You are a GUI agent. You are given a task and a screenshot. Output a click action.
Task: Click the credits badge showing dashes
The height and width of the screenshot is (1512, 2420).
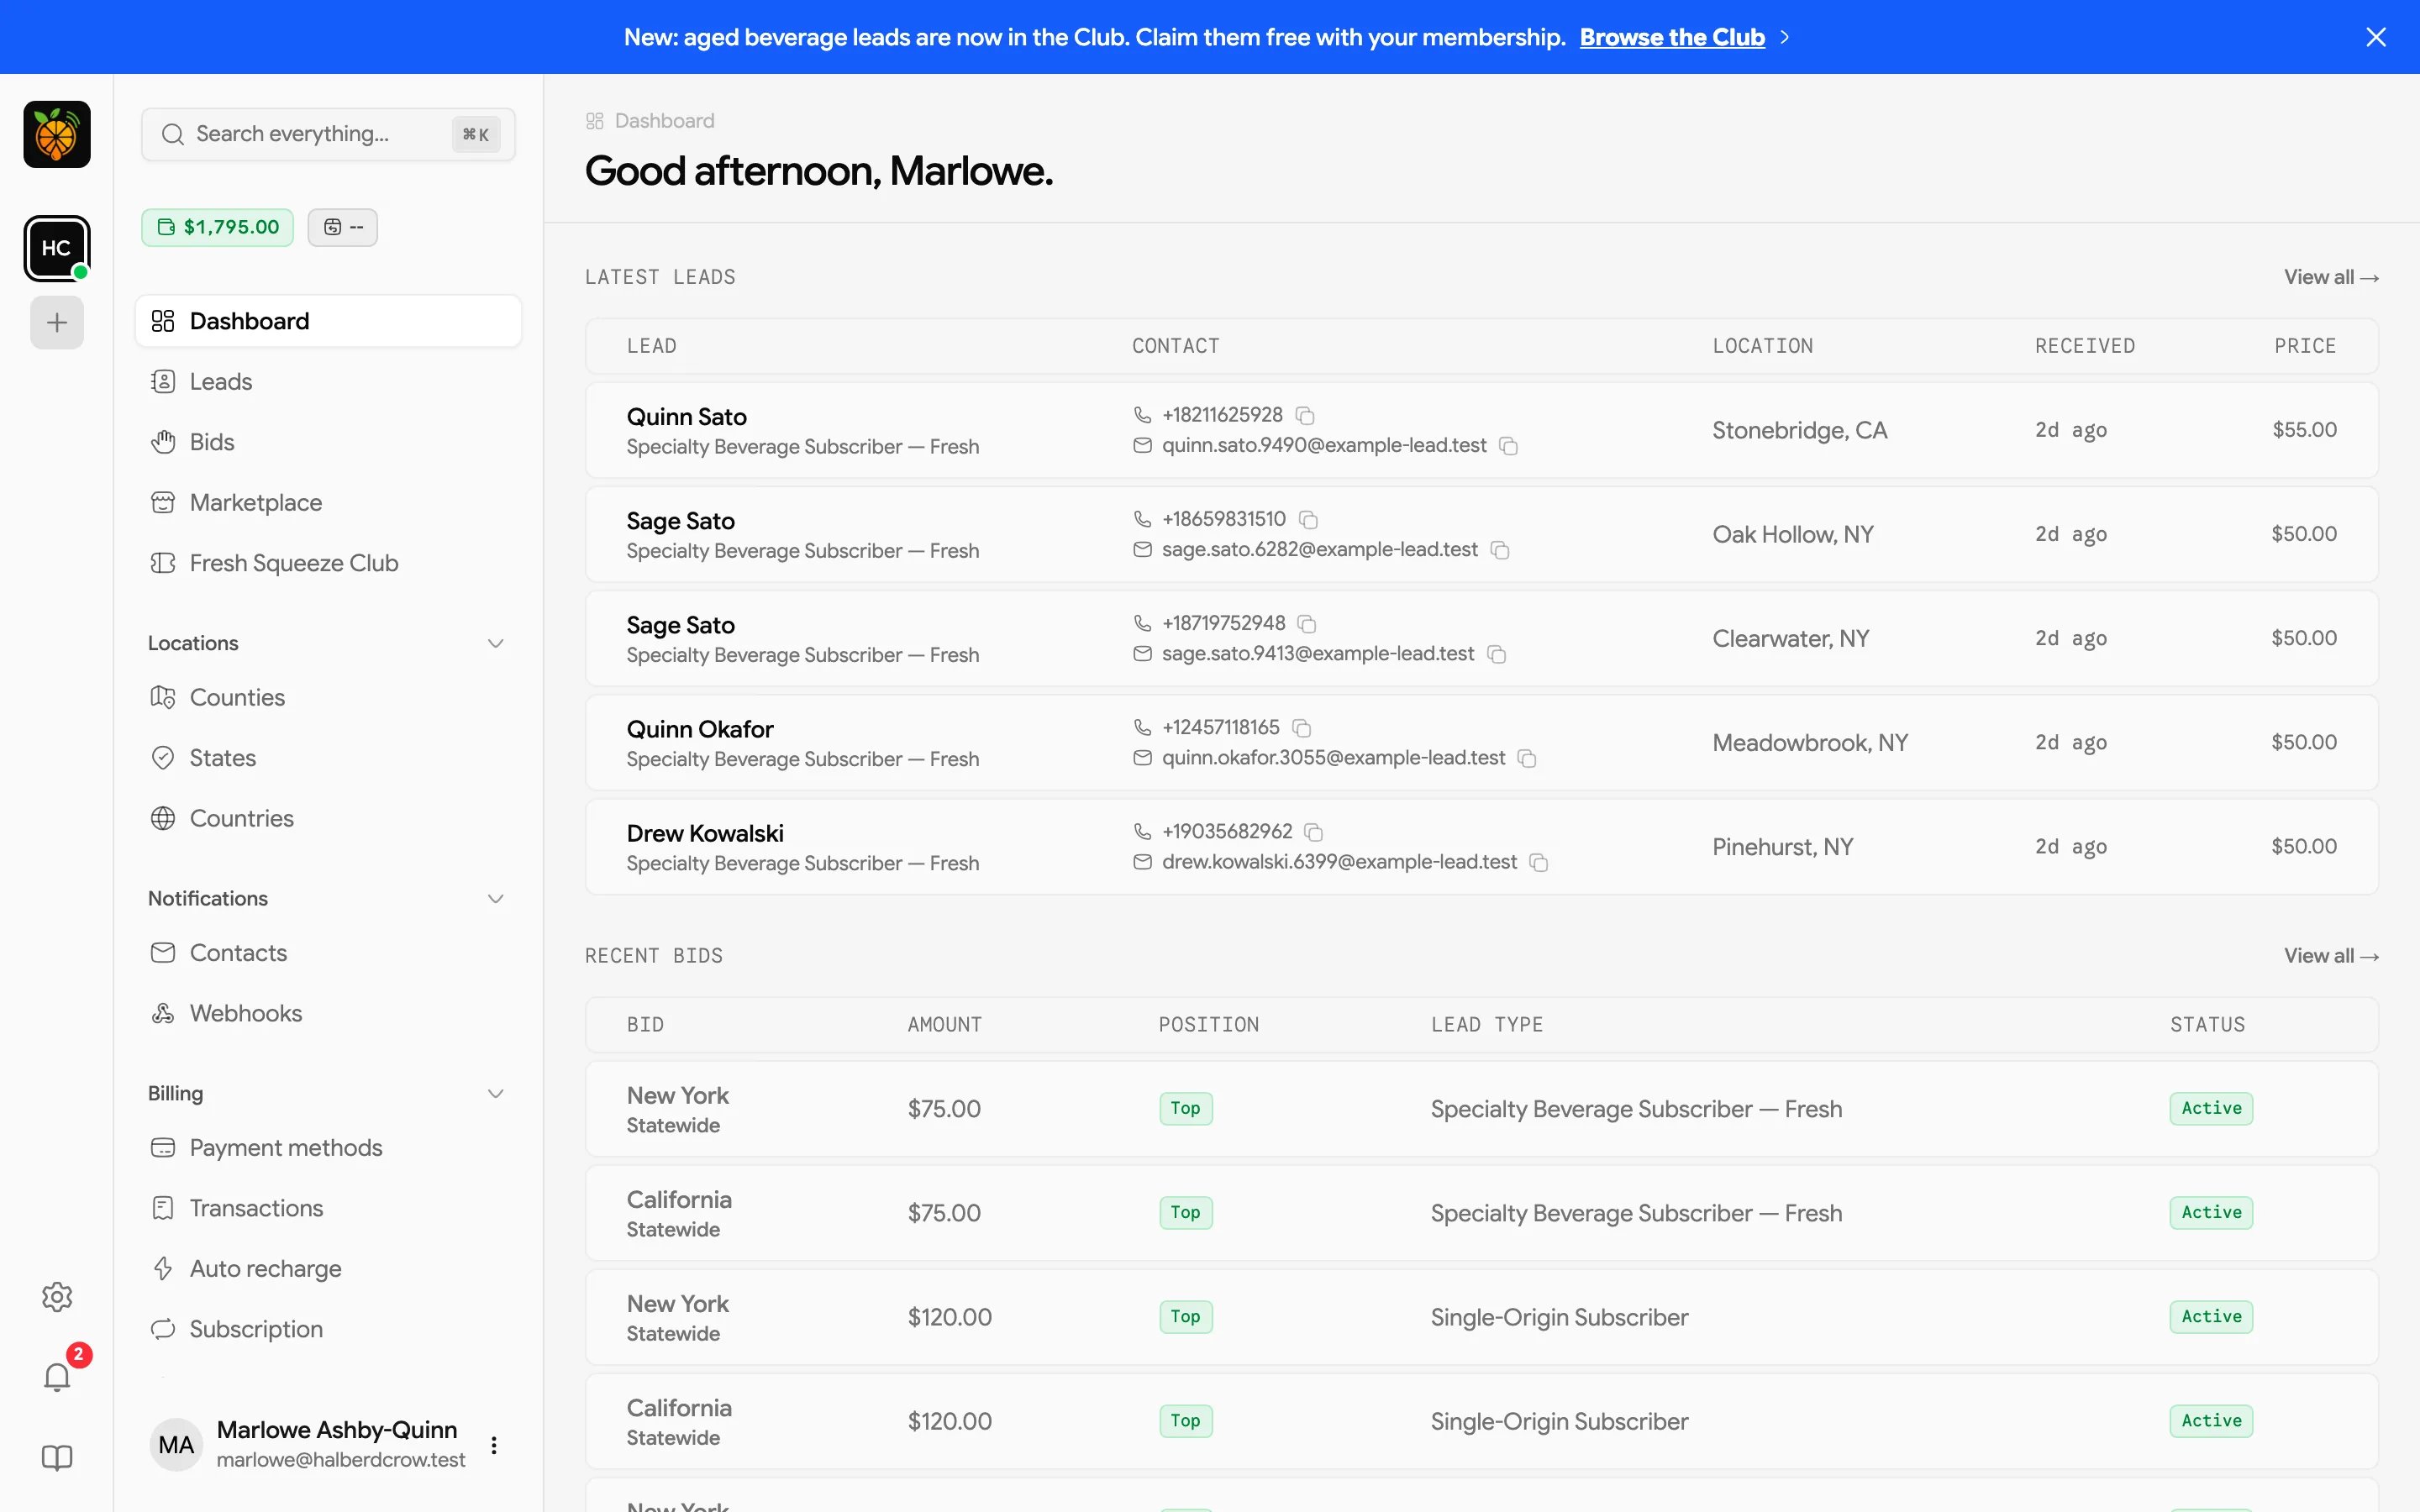(x=342, y=227)
